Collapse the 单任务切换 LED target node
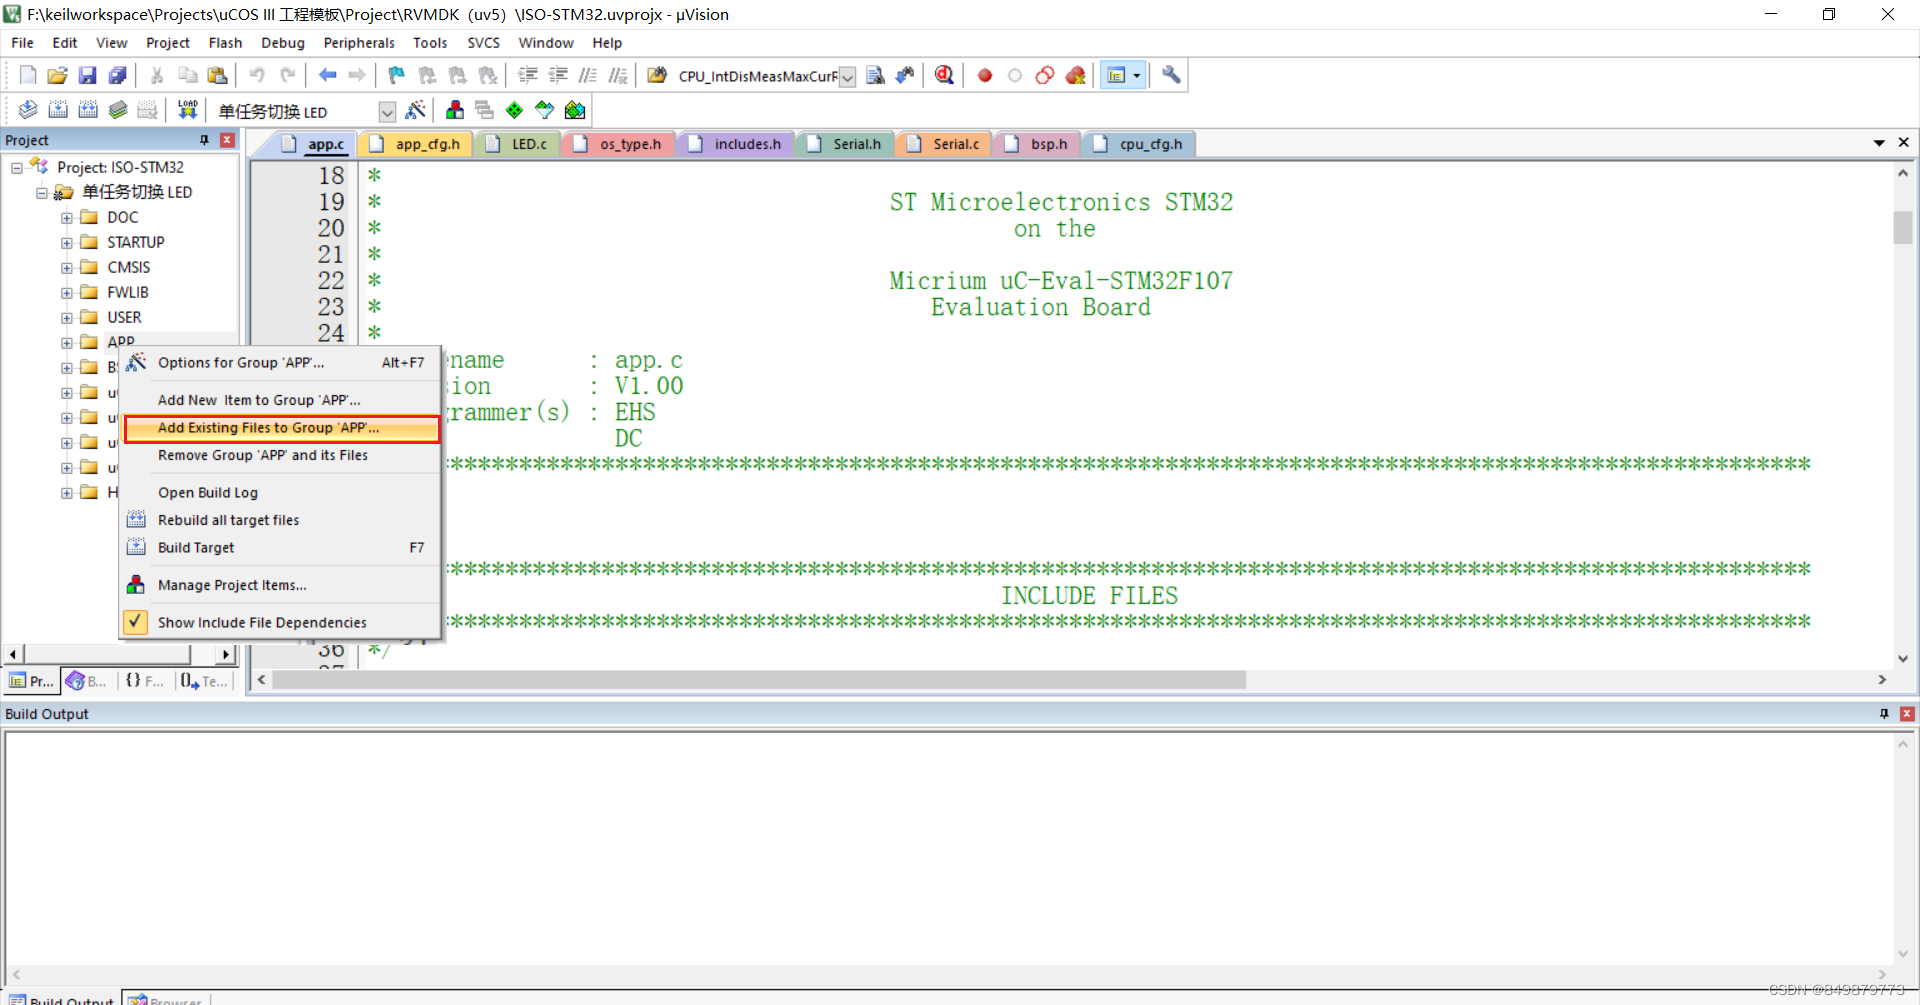 tap(42, 193)
